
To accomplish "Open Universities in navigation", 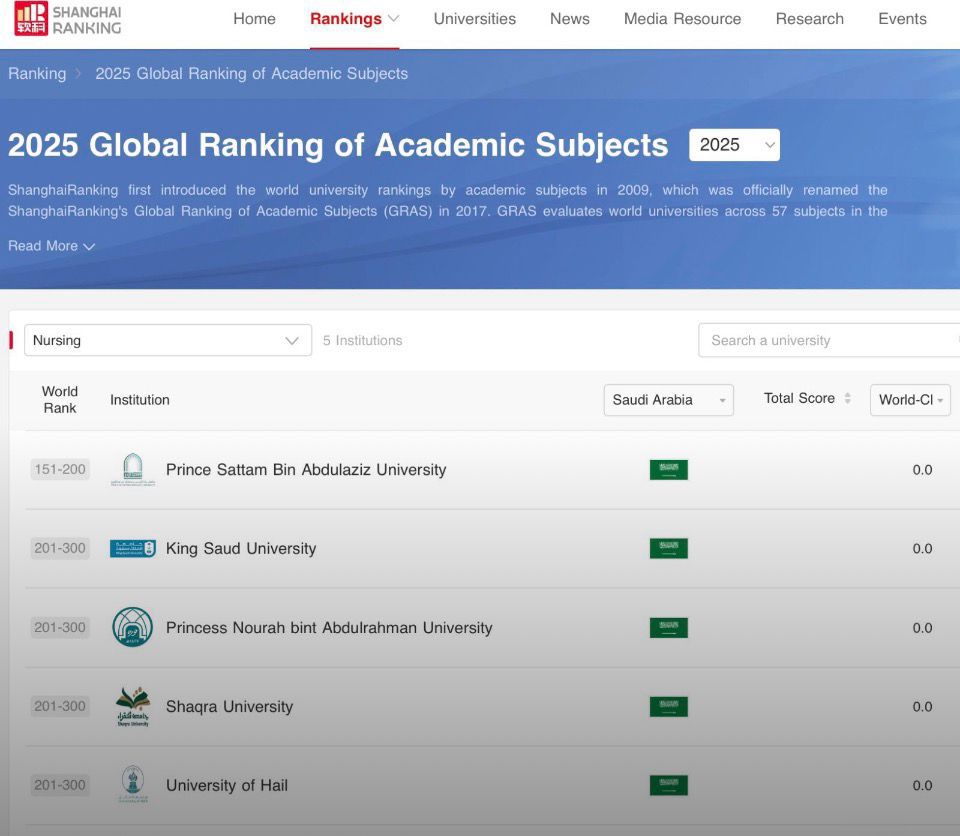I will [474, 19].
